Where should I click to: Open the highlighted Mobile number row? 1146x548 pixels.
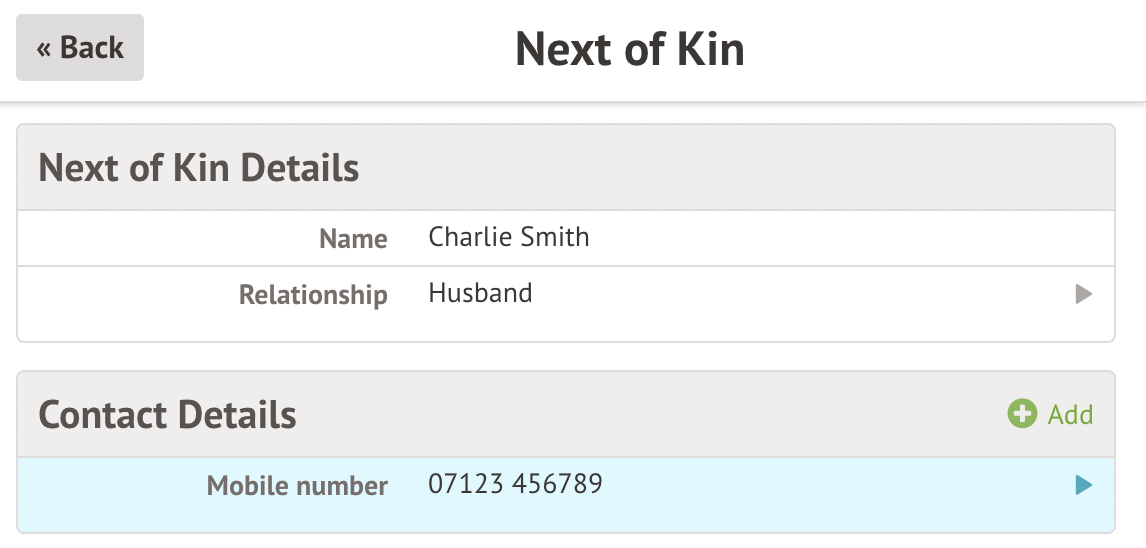click(566, 495)
